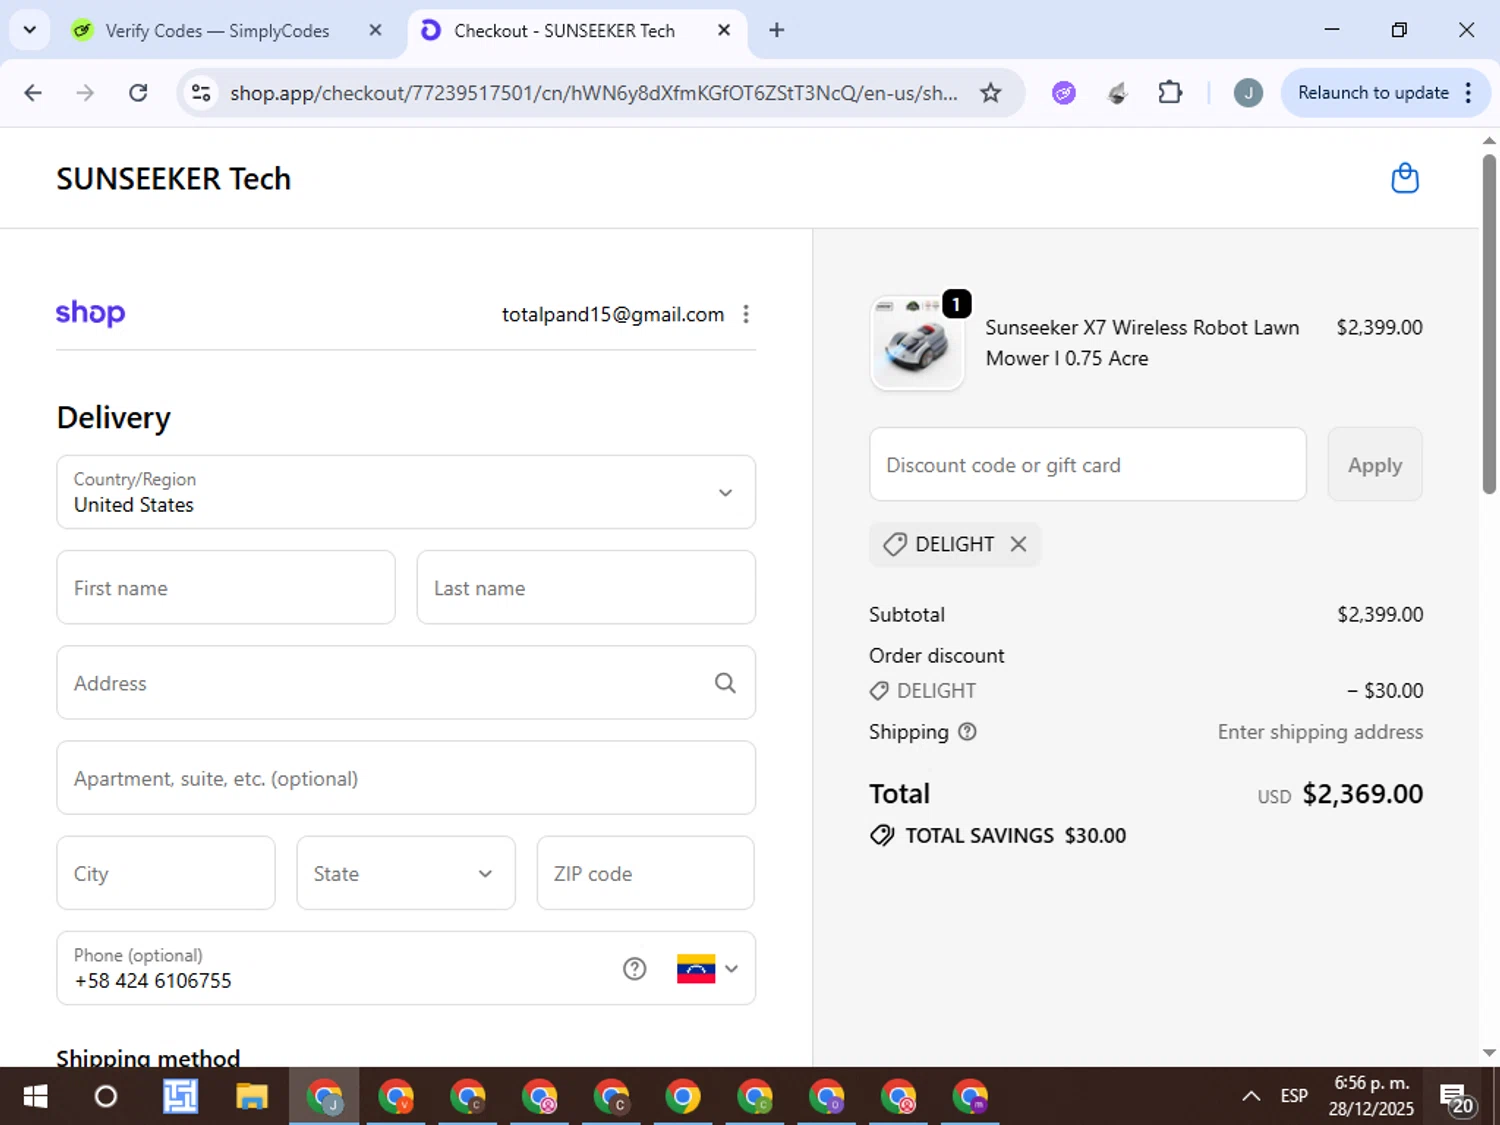Click the City field
The width and height of the screenshot is (1500, 1125).
(x=166, y=873)
